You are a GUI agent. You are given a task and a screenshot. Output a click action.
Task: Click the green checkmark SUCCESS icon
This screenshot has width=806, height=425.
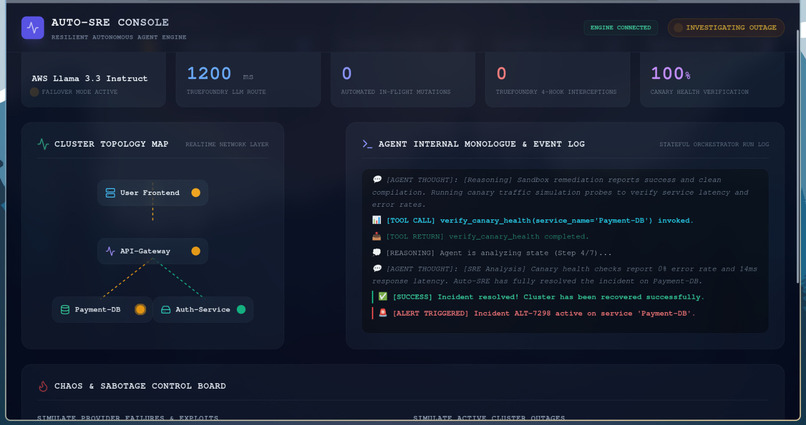click(x=383, y=297)
